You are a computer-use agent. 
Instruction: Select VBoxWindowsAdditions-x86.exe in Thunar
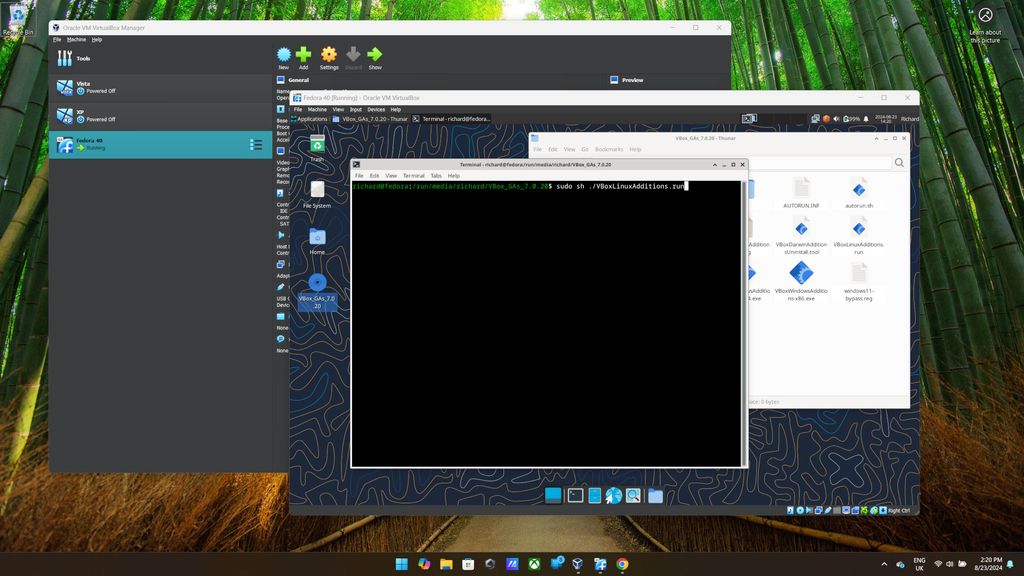coord(801,282)
